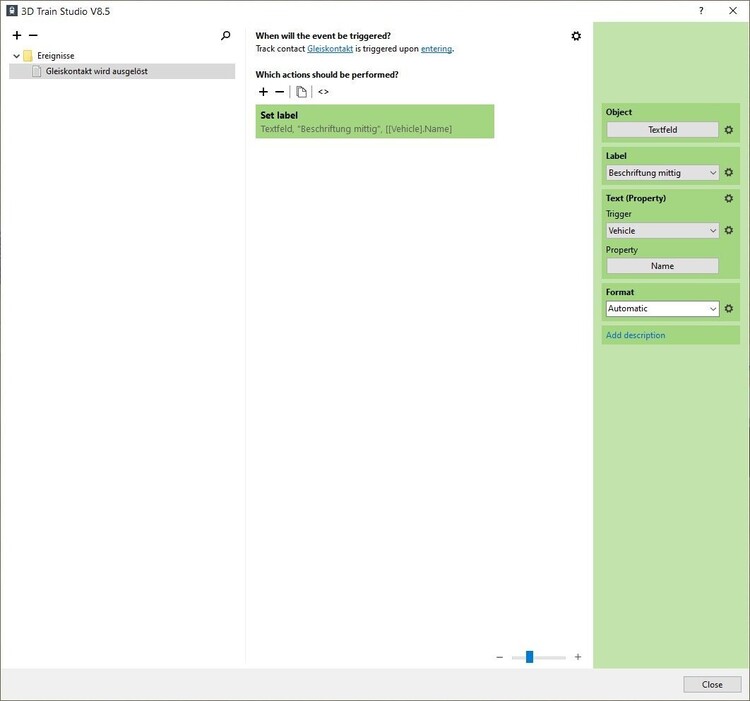Click the copy/paste action icon
Screen dimensions: 750x701
click(301, 92)
